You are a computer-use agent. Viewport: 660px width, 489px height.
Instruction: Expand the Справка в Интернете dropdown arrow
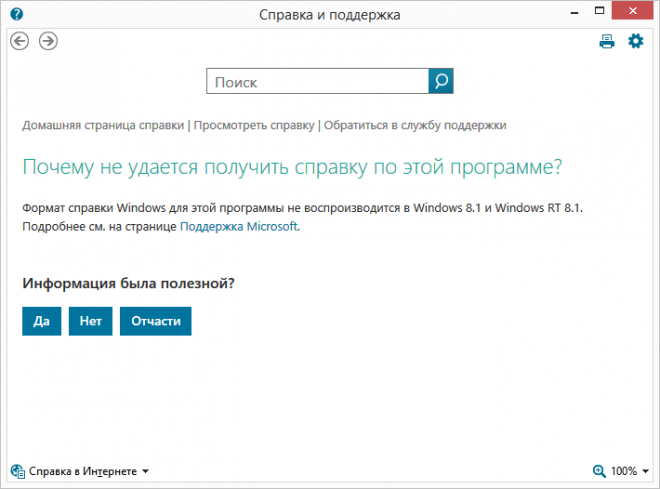(145, 471)
